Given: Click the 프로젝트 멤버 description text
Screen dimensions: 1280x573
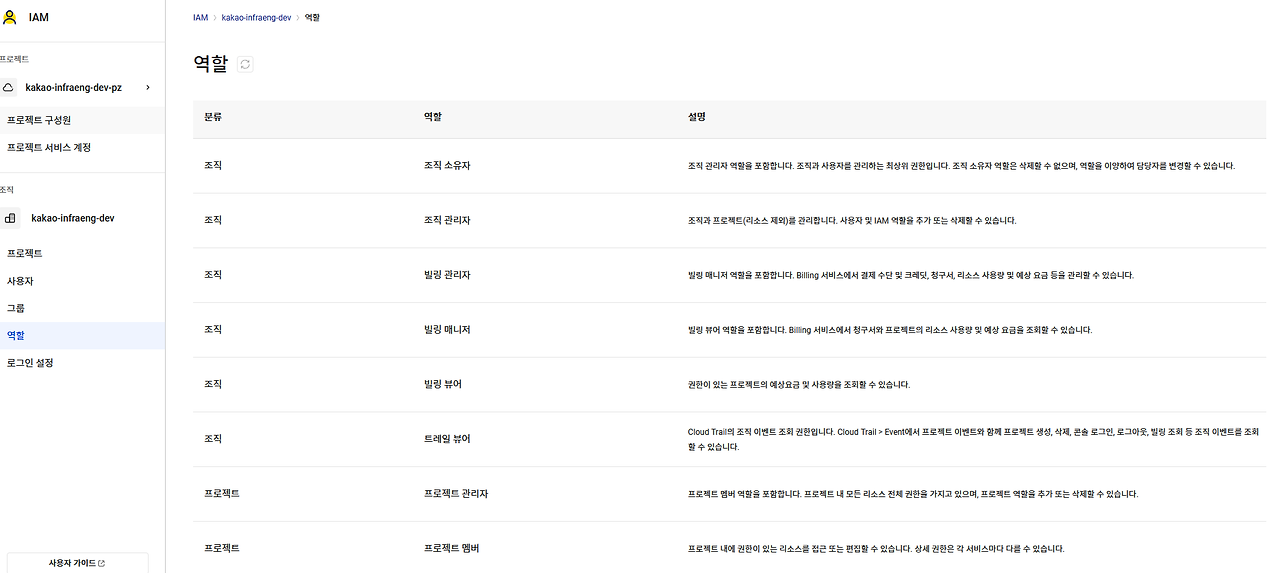Looking at the screenshot, I should 876,549.
